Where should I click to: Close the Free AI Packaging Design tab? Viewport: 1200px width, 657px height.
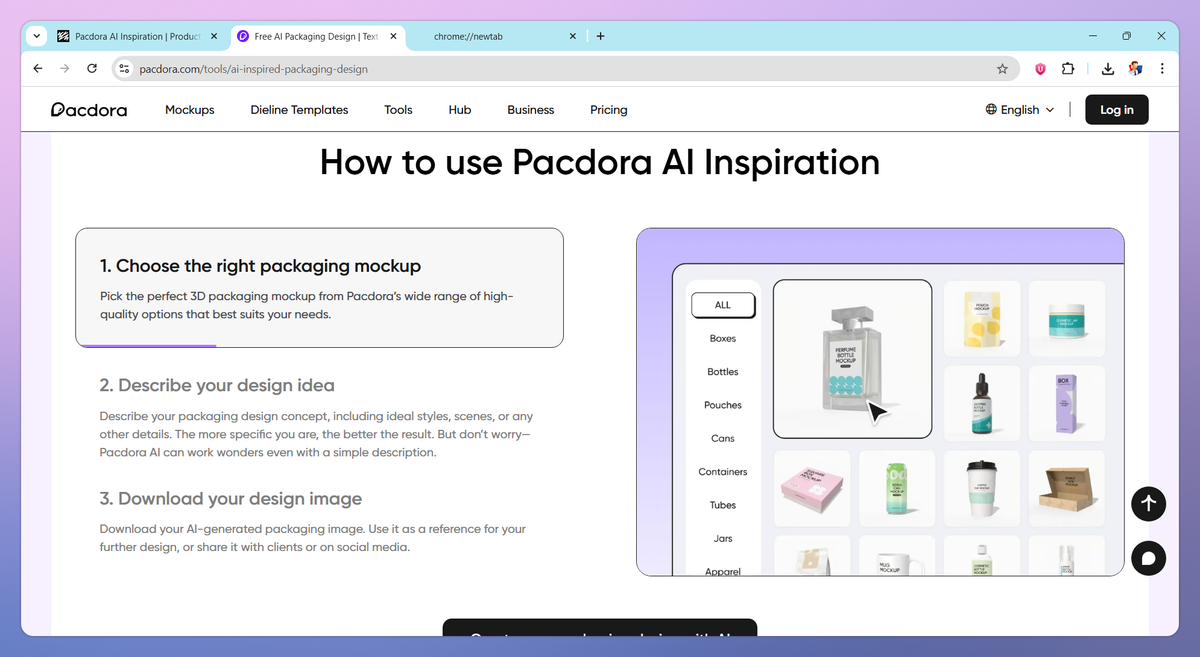393,36
